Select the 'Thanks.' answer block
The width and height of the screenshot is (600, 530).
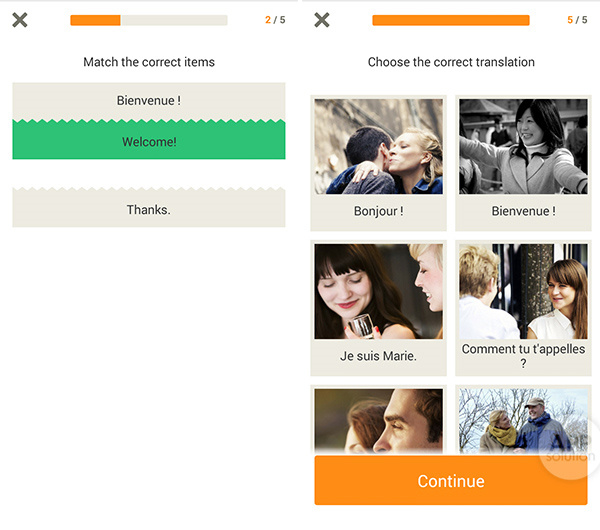tap(149, 208)
